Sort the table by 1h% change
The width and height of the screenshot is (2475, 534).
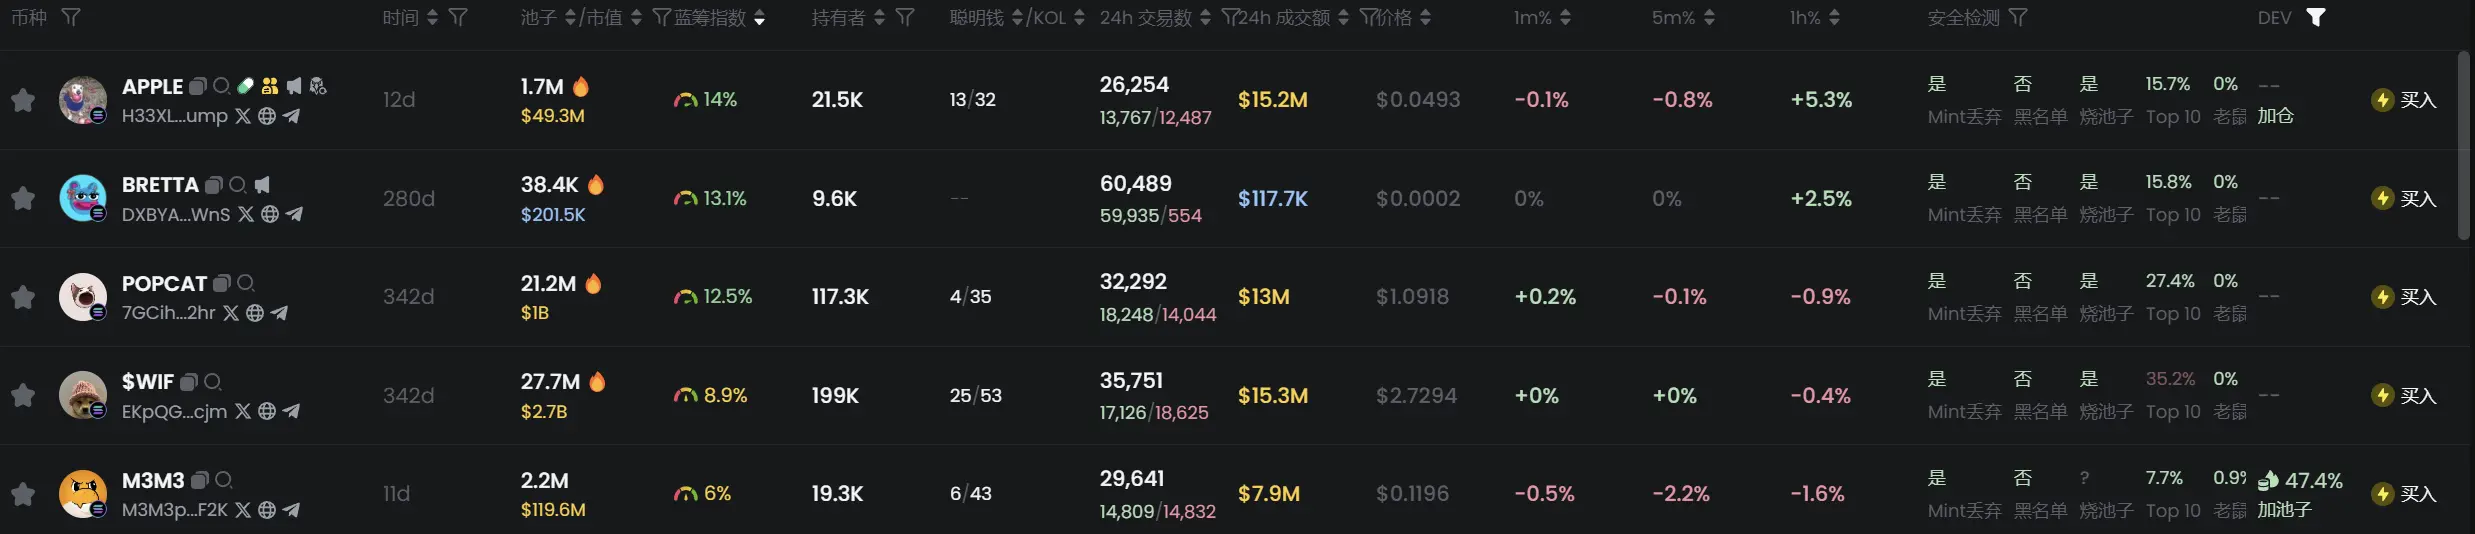click(x=1834, y=18)
